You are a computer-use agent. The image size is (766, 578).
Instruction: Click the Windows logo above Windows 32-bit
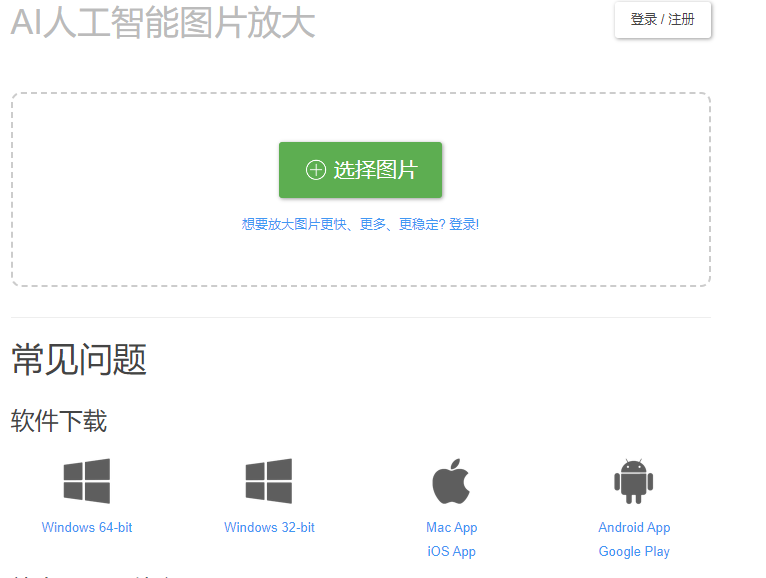pyautogui.click(x=269, y=482)
